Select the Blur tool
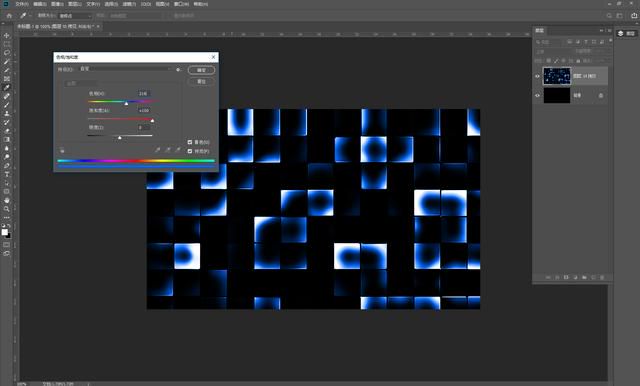The image size is (640, 386). coord(7,148)
